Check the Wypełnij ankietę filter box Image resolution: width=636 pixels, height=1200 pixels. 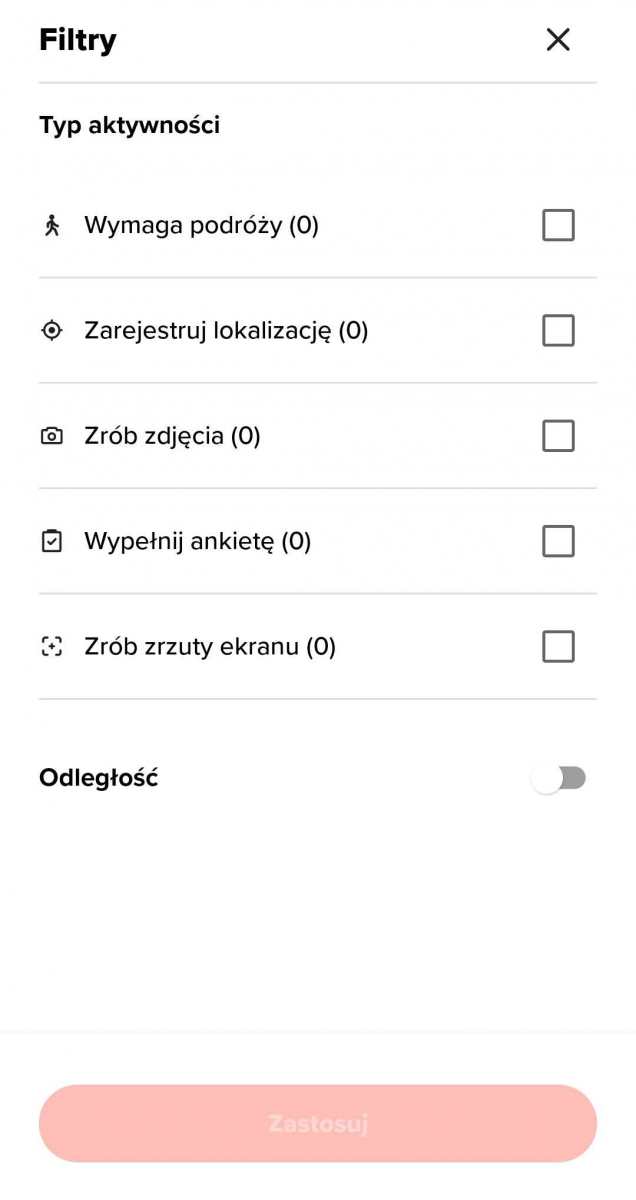[x=558, y=541]
